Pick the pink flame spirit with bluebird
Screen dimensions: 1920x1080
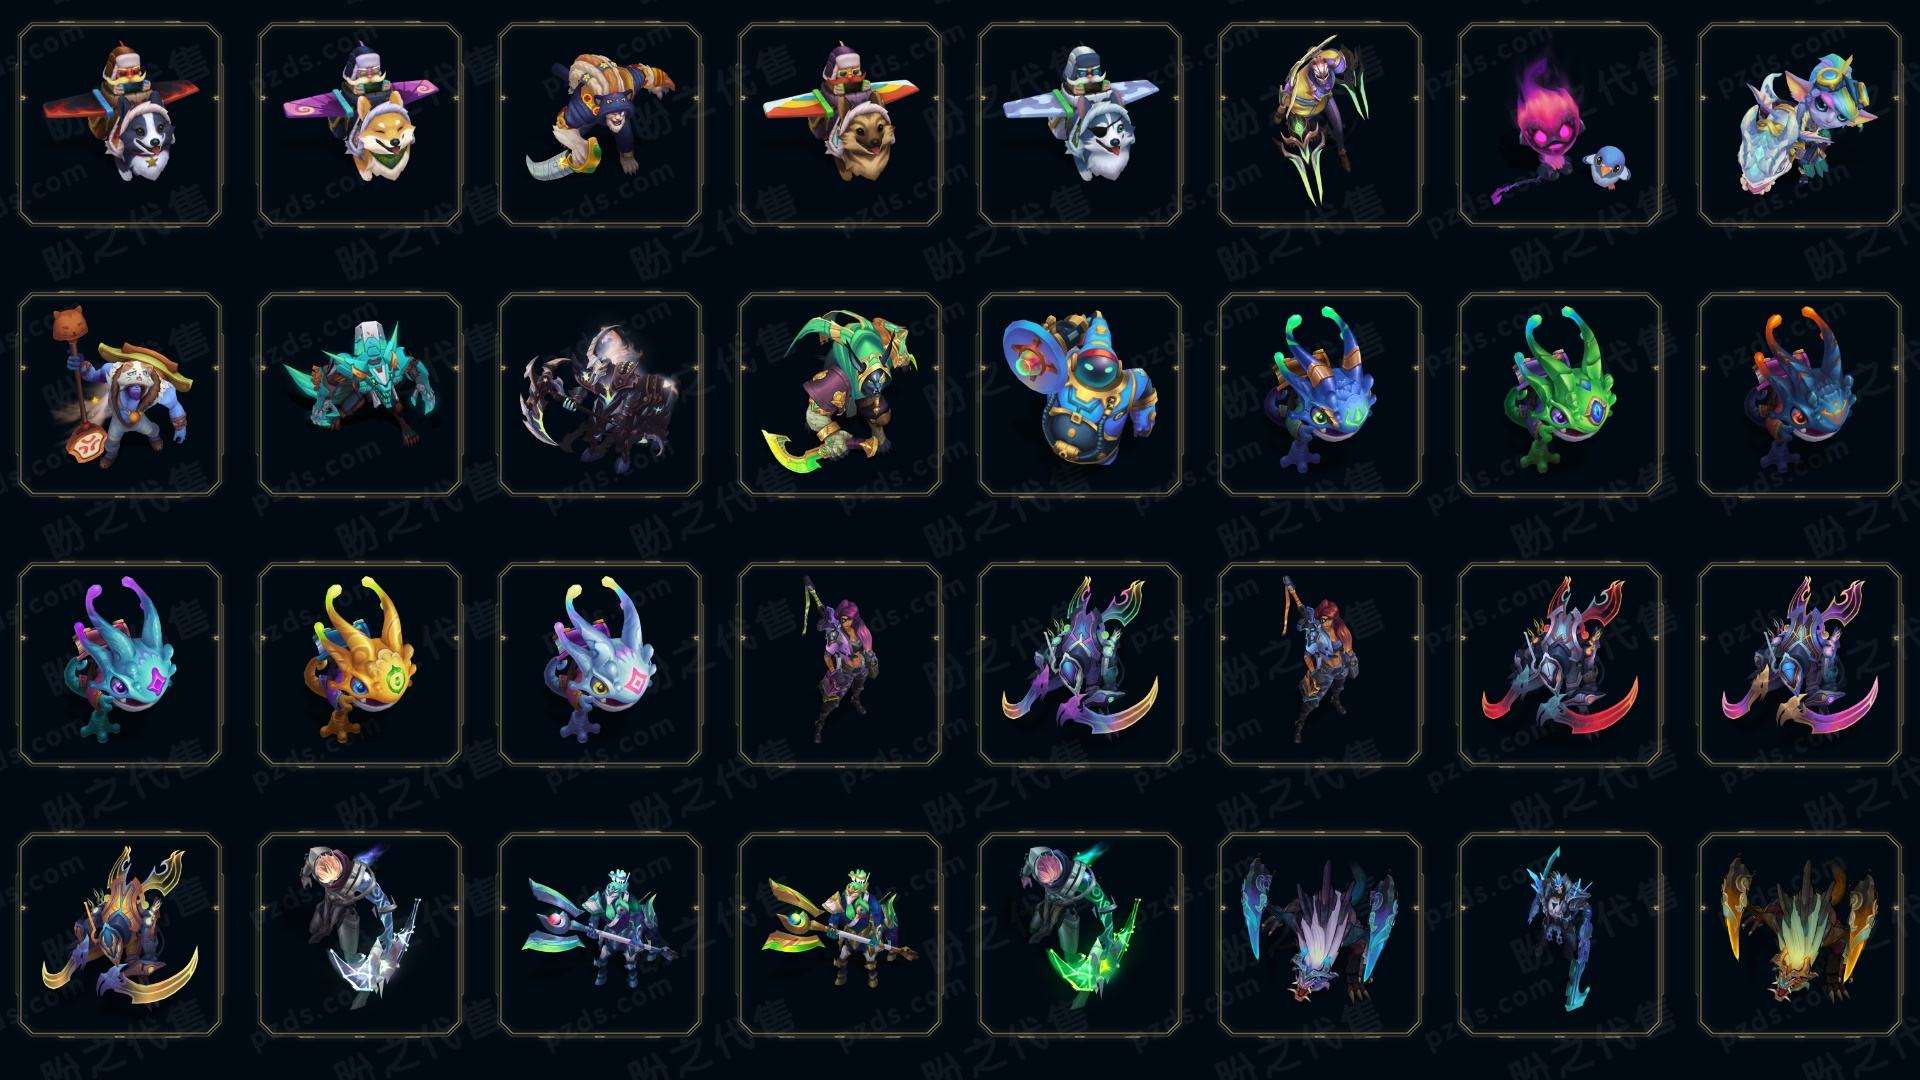pos(1560,125)
